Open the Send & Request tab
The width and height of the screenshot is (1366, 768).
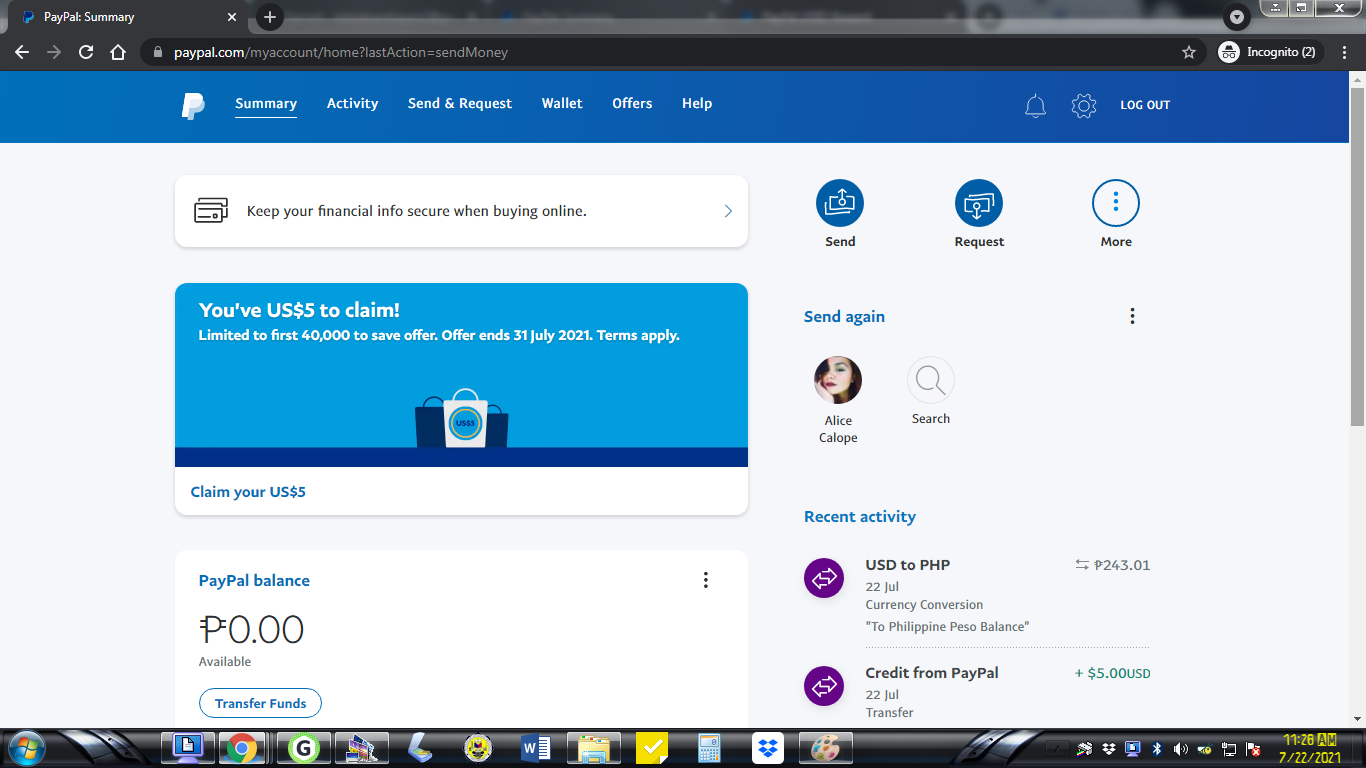click(460, 104)
